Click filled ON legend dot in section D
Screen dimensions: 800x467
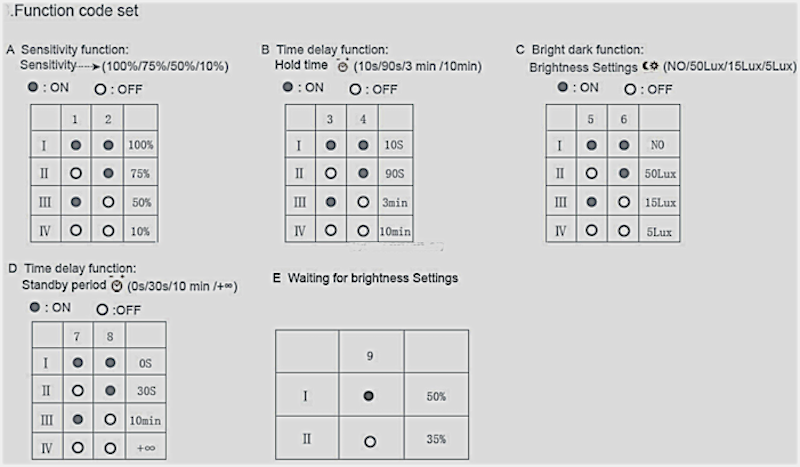35,307
